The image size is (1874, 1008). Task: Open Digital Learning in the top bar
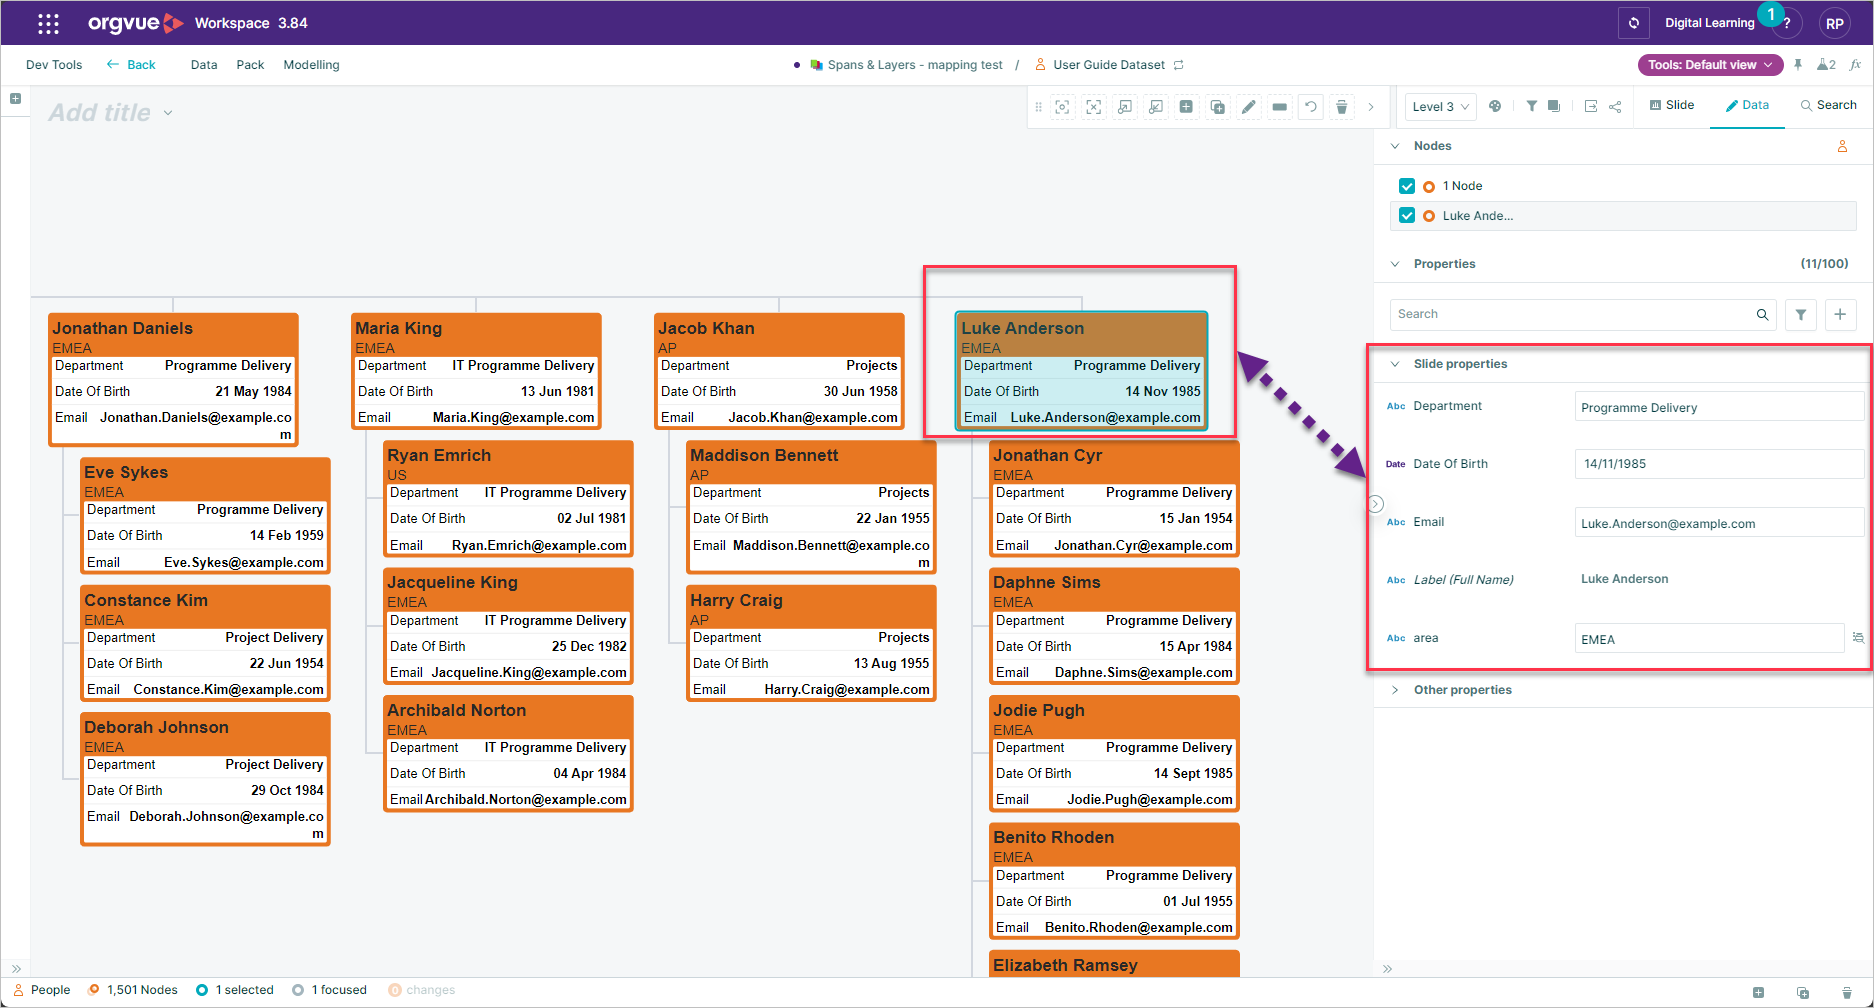1709,23
